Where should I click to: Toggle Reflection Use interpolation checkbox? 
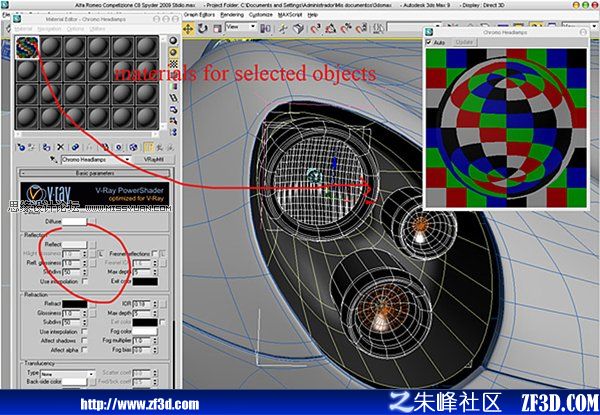tap(85, 281)
